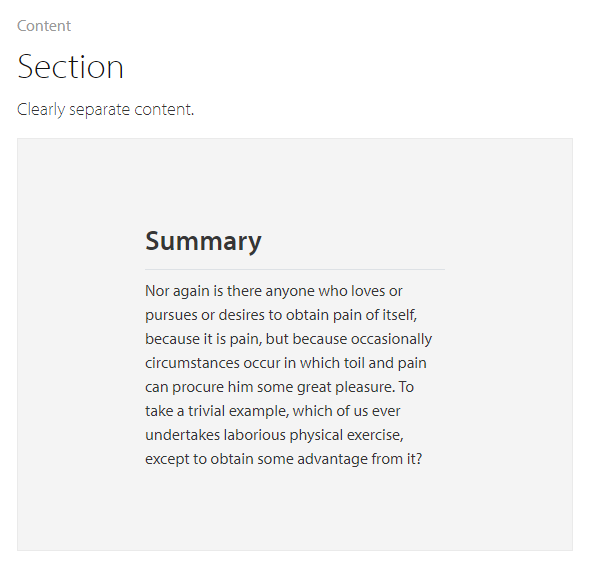
Task: Click the Section page title
Action: 70,67
